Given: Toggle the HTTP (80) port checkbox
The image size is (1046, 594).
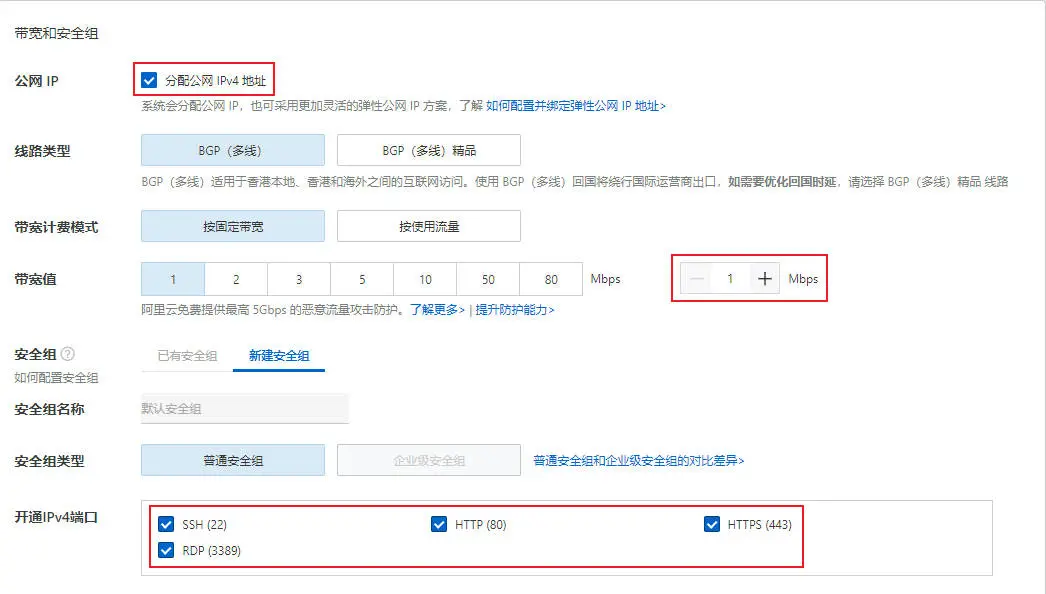Looking at the screenshot, I should [x=439, y=524].
